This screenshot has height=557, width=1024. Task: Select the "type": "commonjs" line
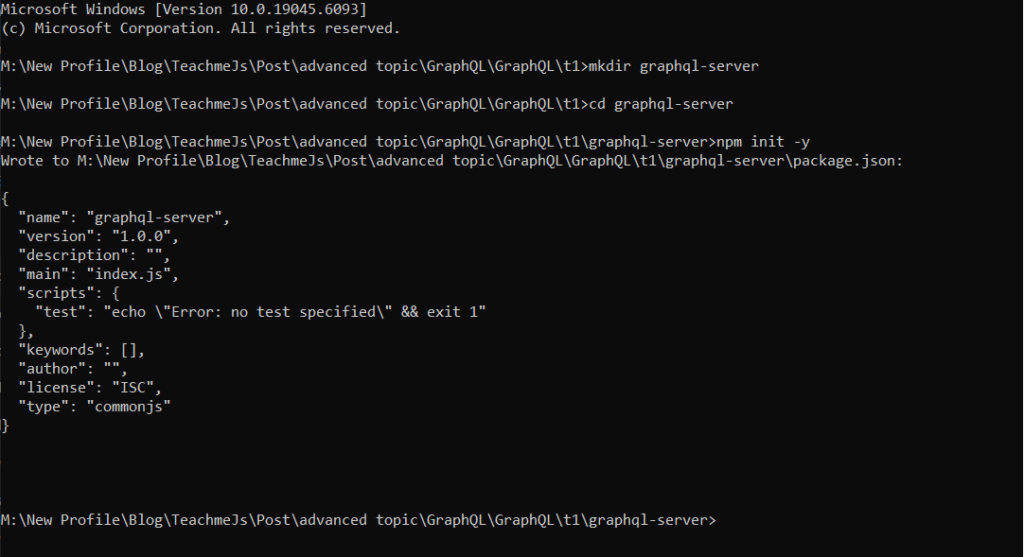pyautogui.click(x=95, y=407)
